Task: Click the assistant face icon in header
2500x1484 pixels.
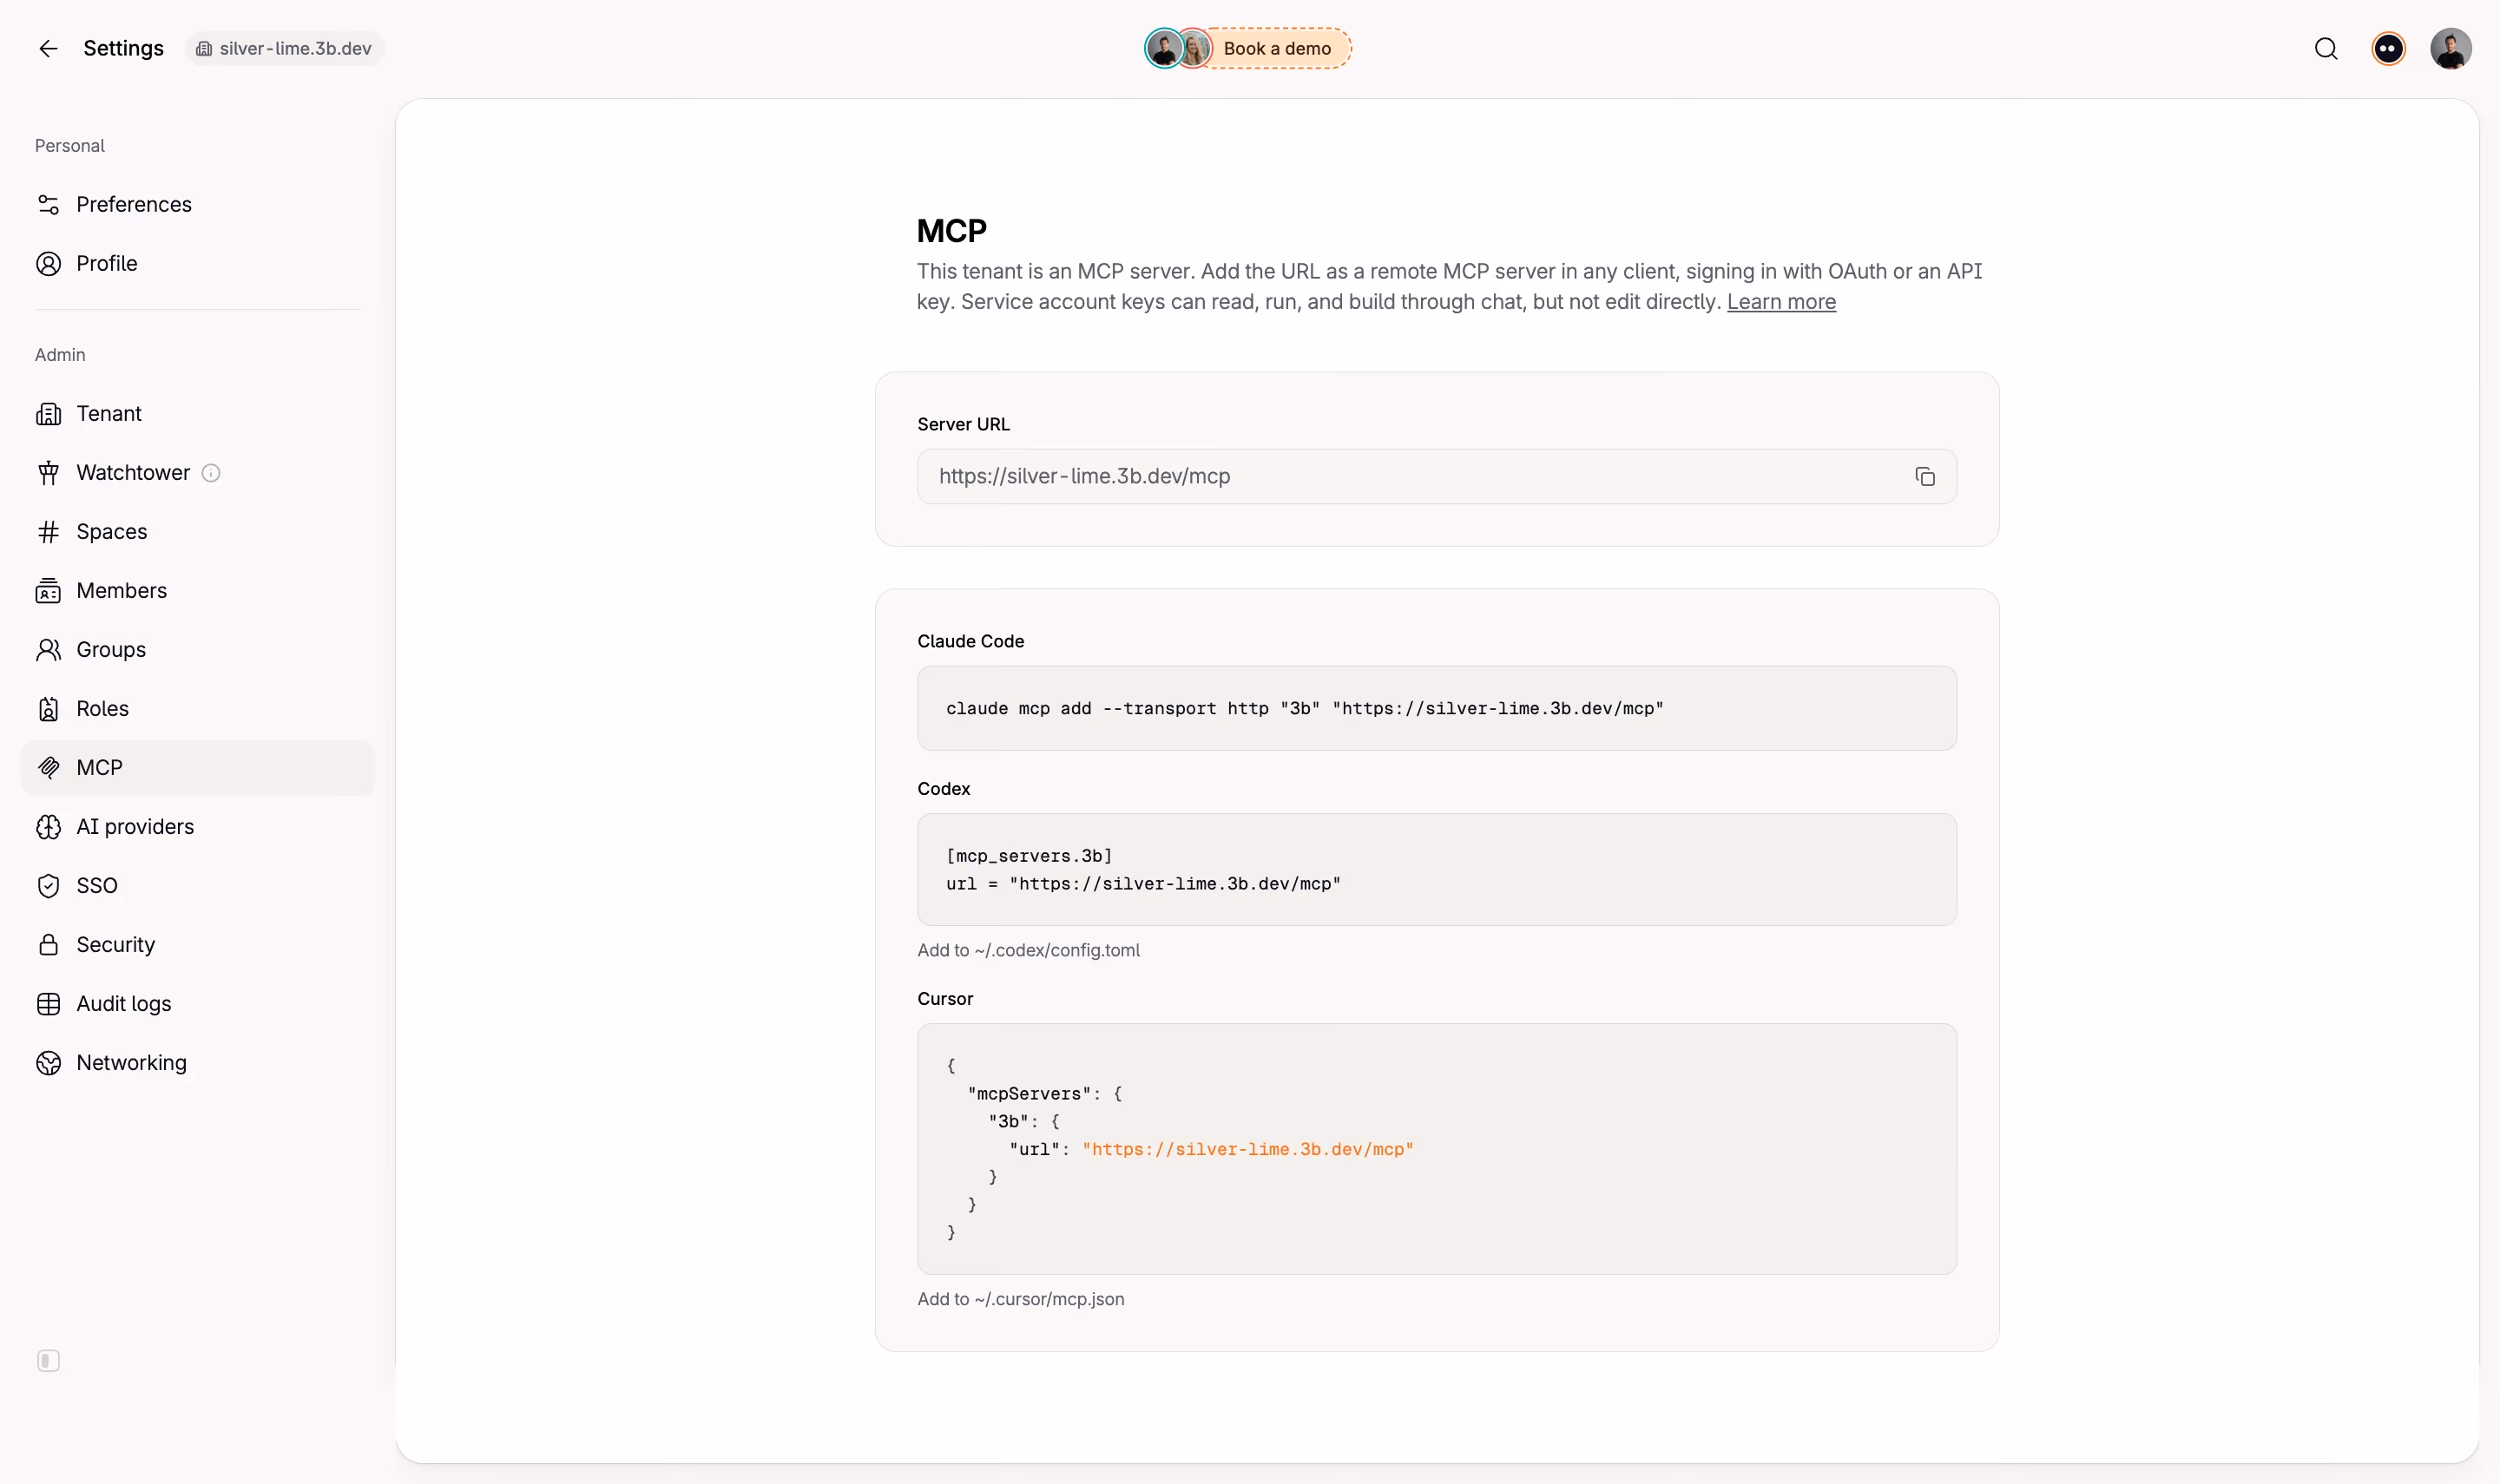Action: pos(2388,48)
